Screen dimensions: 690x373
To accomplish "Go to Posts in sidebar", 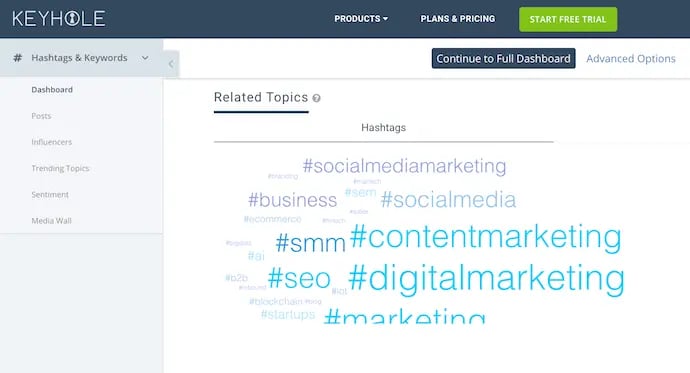I will click(41, 116).
